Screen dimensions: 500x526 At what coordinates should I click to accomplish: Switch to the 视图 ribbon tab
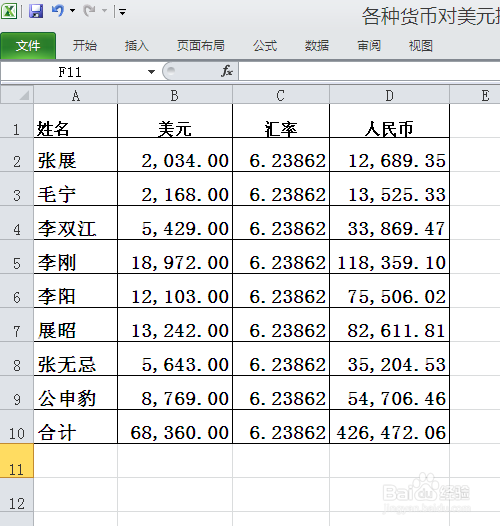point(420,46)
